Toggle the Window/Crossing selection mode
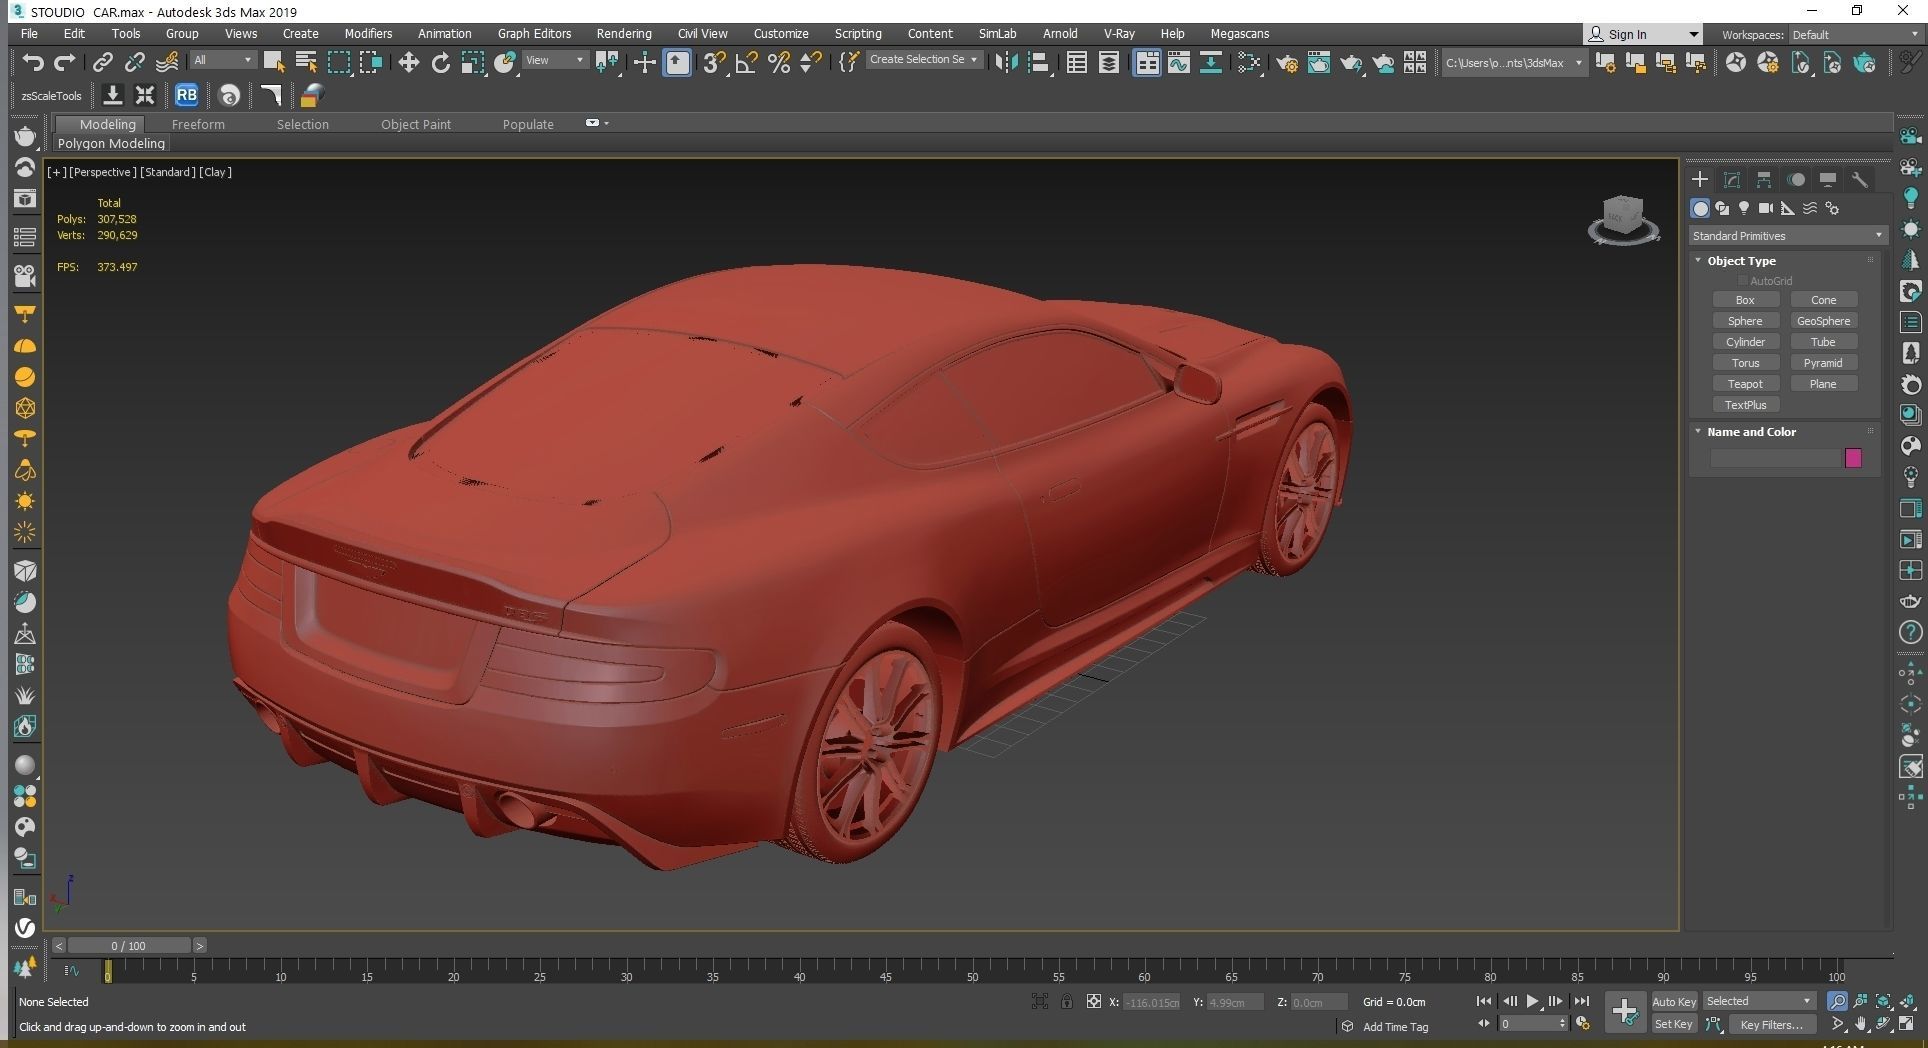 (371, 63)
